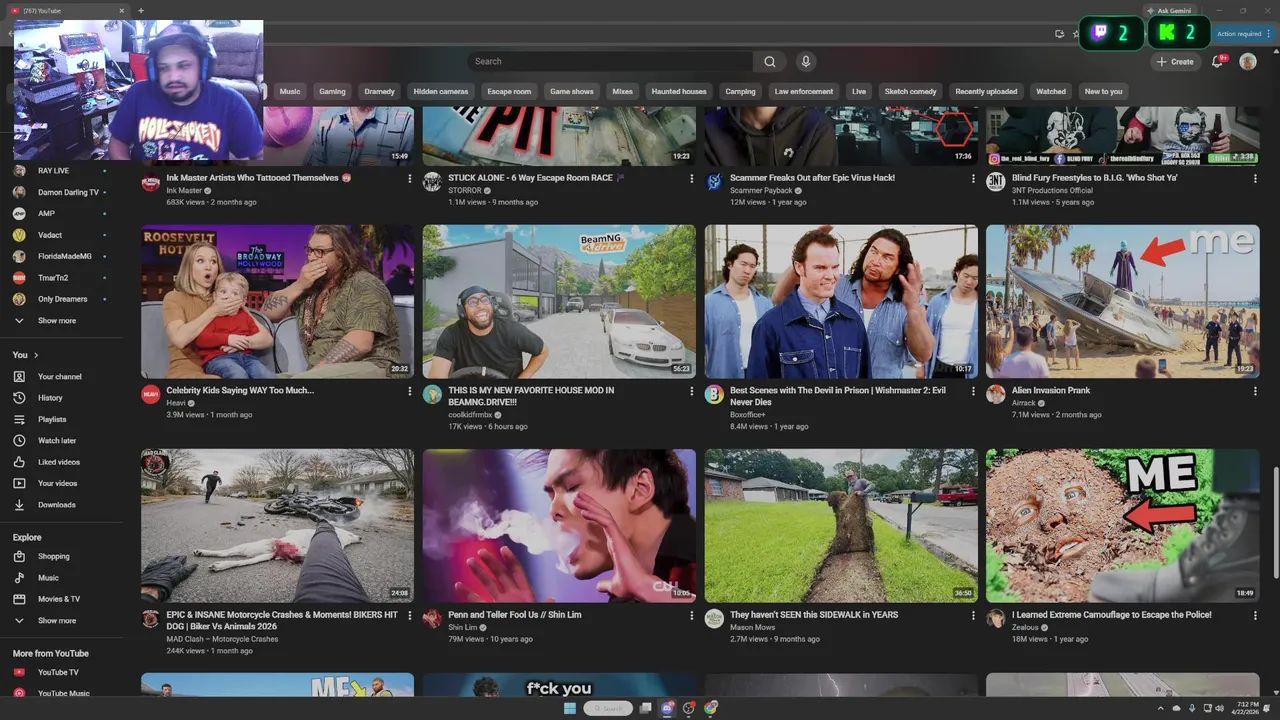
Task: Select the Recently uploaded chip
Action: (x=986, y=91)
